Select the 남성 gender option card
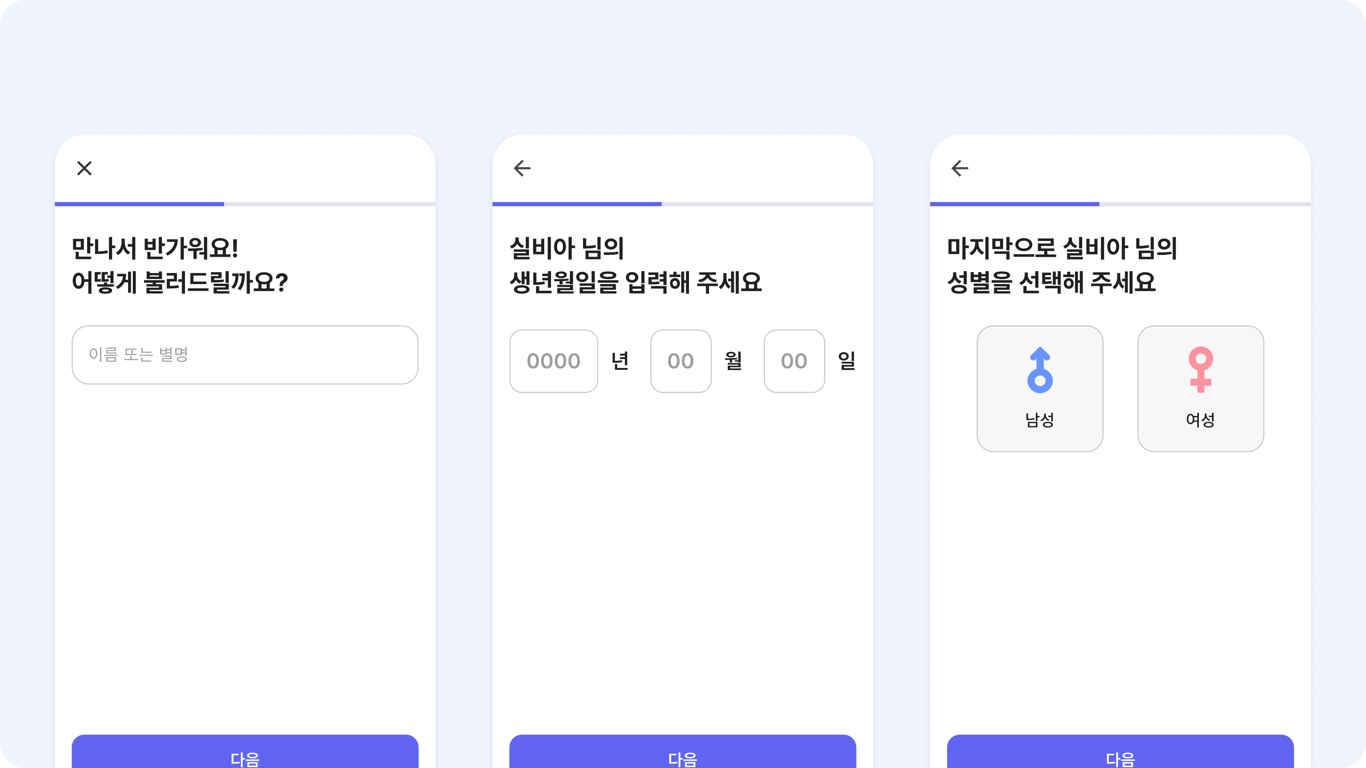1366x768 pixels. 1040,389
